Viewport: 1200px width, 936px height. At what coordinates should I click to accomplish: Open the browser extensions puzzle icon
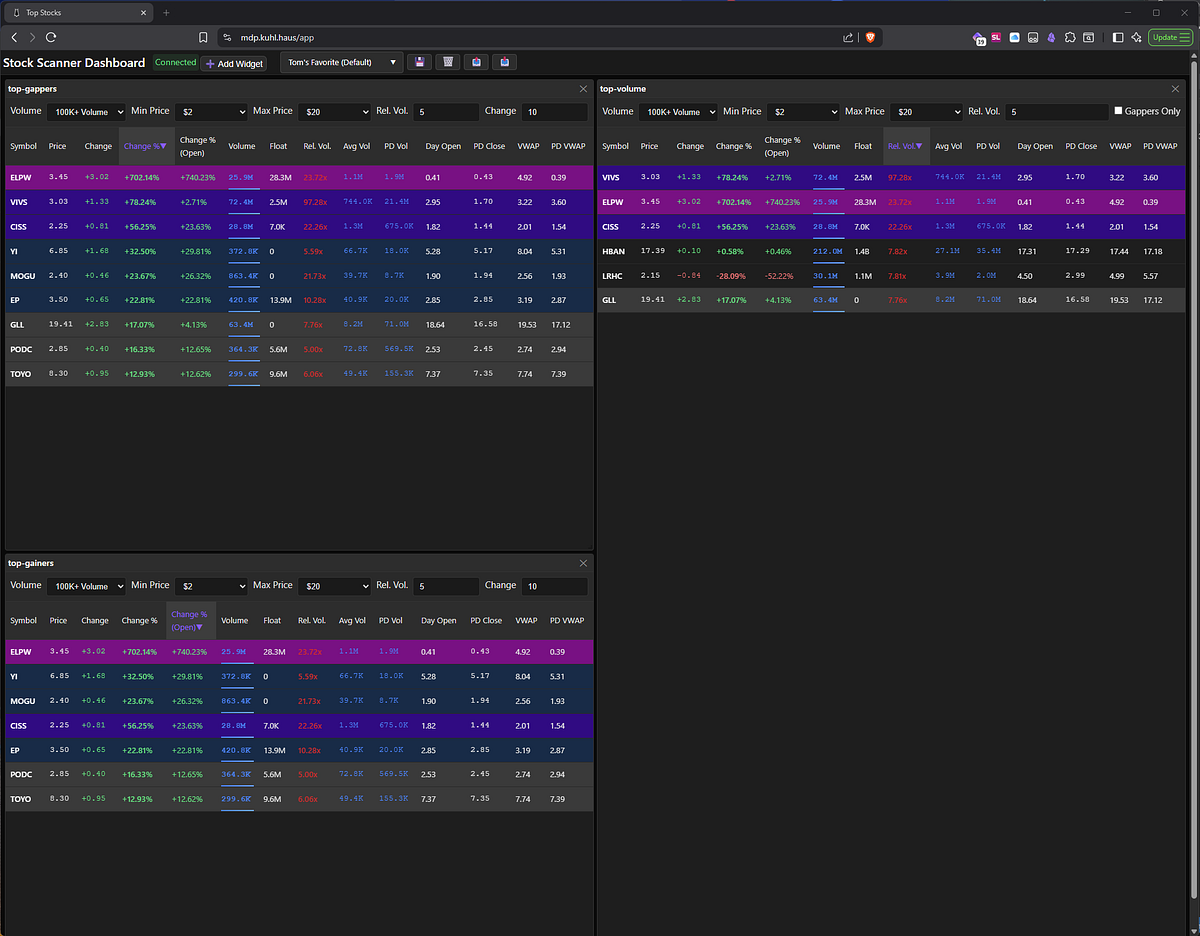tap(1070, 37)
